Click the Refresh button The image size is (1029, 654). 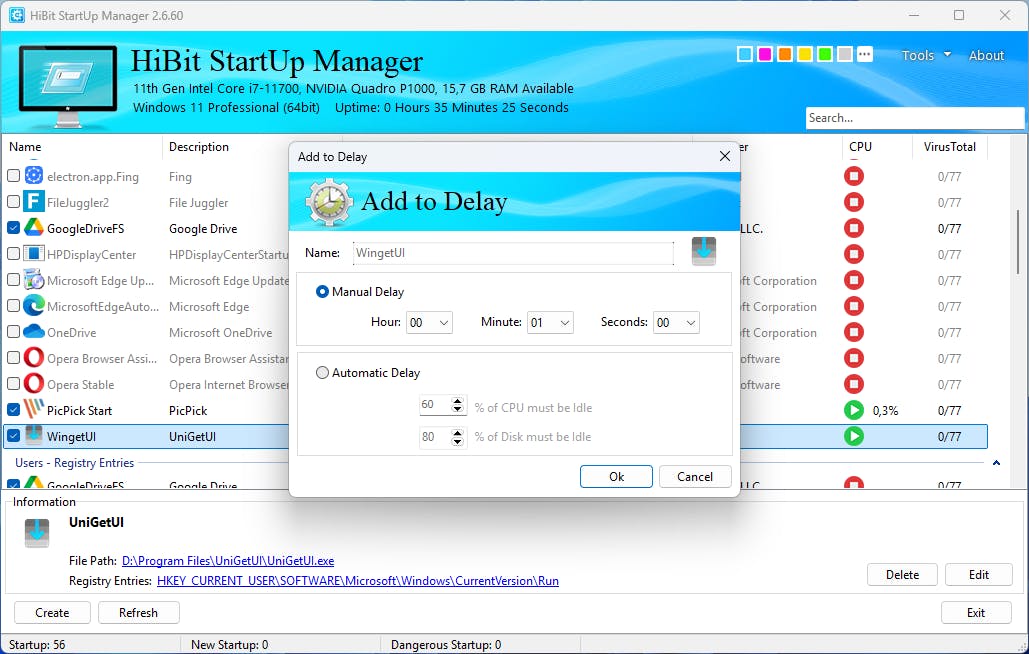(x=138, y=613)
